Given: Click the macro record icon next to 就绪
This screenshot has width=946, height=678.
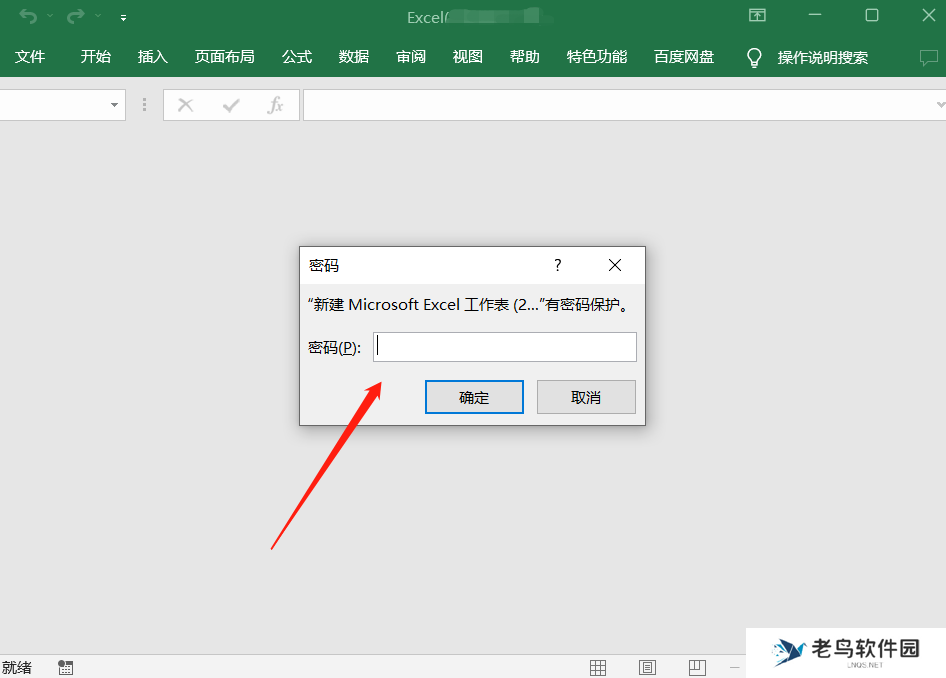Looking at the screenshot, I should click(x=65, y=667).
